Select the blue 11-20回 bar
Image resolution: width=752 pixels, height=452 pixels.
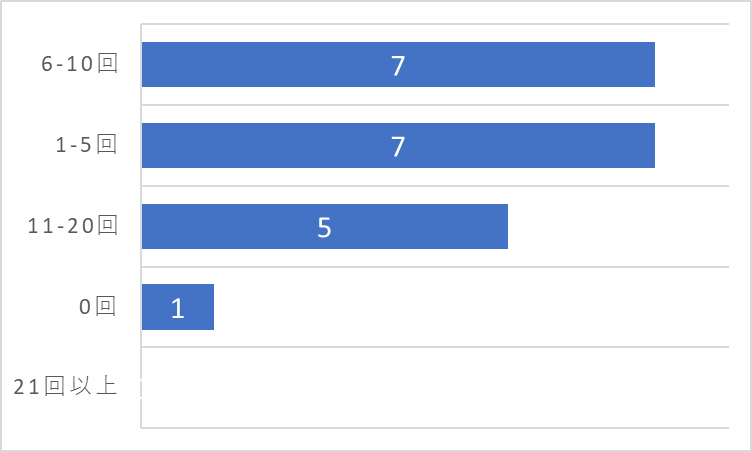coord(325,226)
